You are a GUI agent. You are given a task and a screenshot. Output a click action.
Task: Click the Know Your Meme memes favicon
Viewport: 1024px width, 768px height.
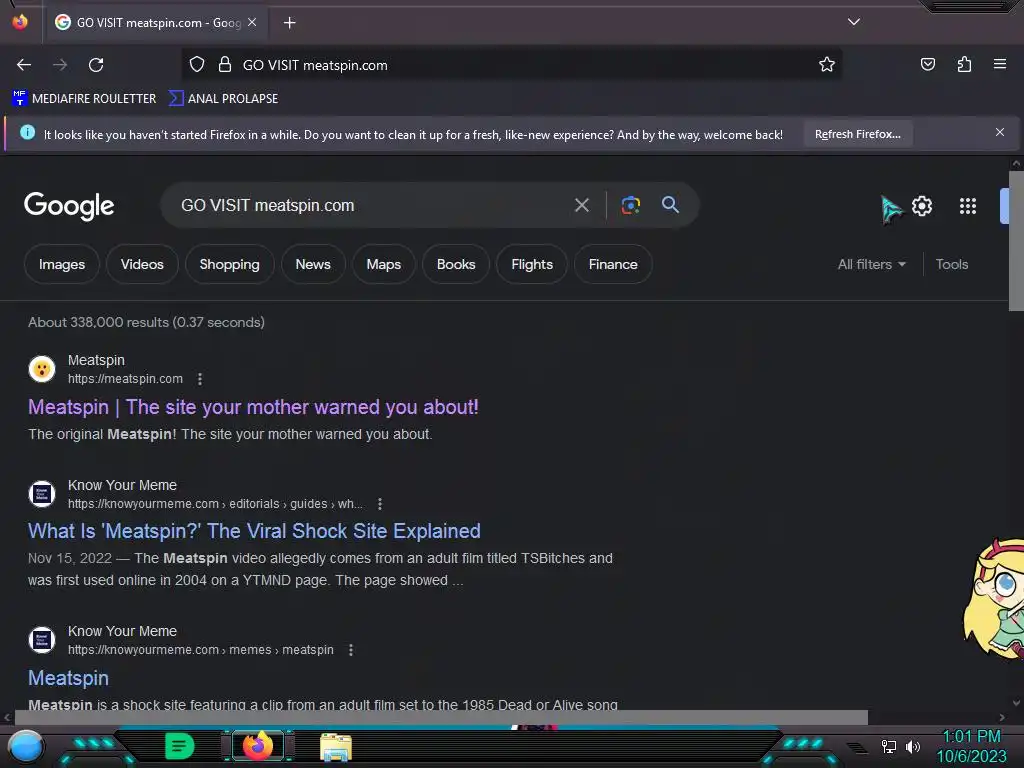(42, 640)
